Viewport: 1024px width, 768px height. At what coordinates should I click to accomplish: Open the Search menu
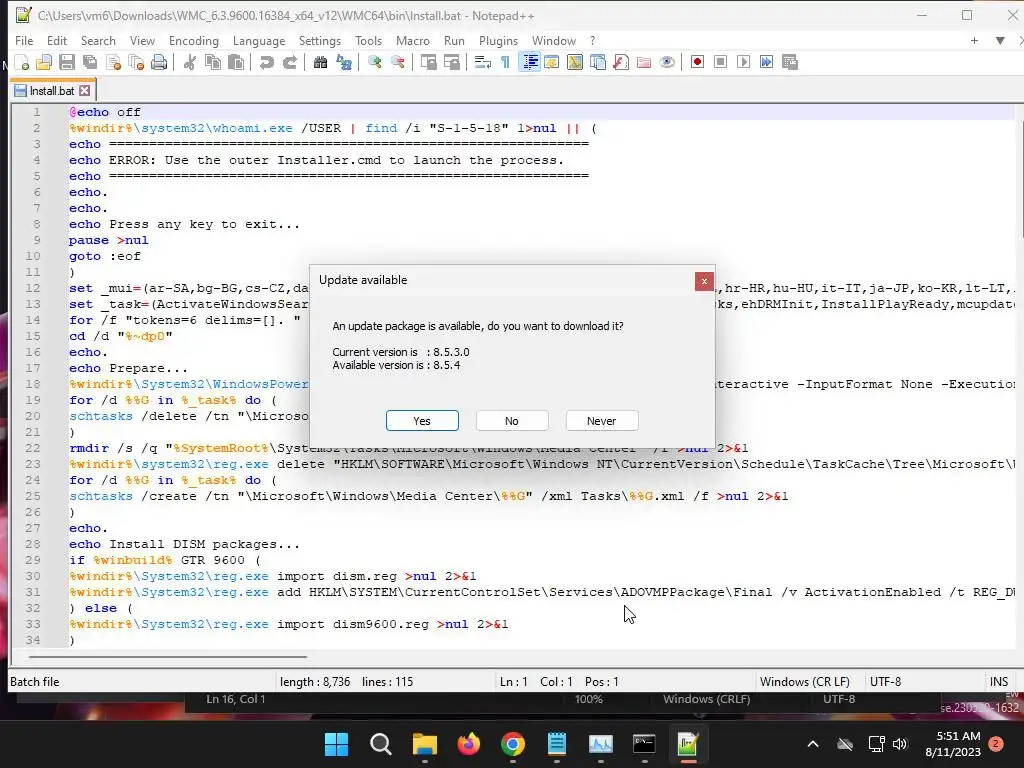pos(98,40)
